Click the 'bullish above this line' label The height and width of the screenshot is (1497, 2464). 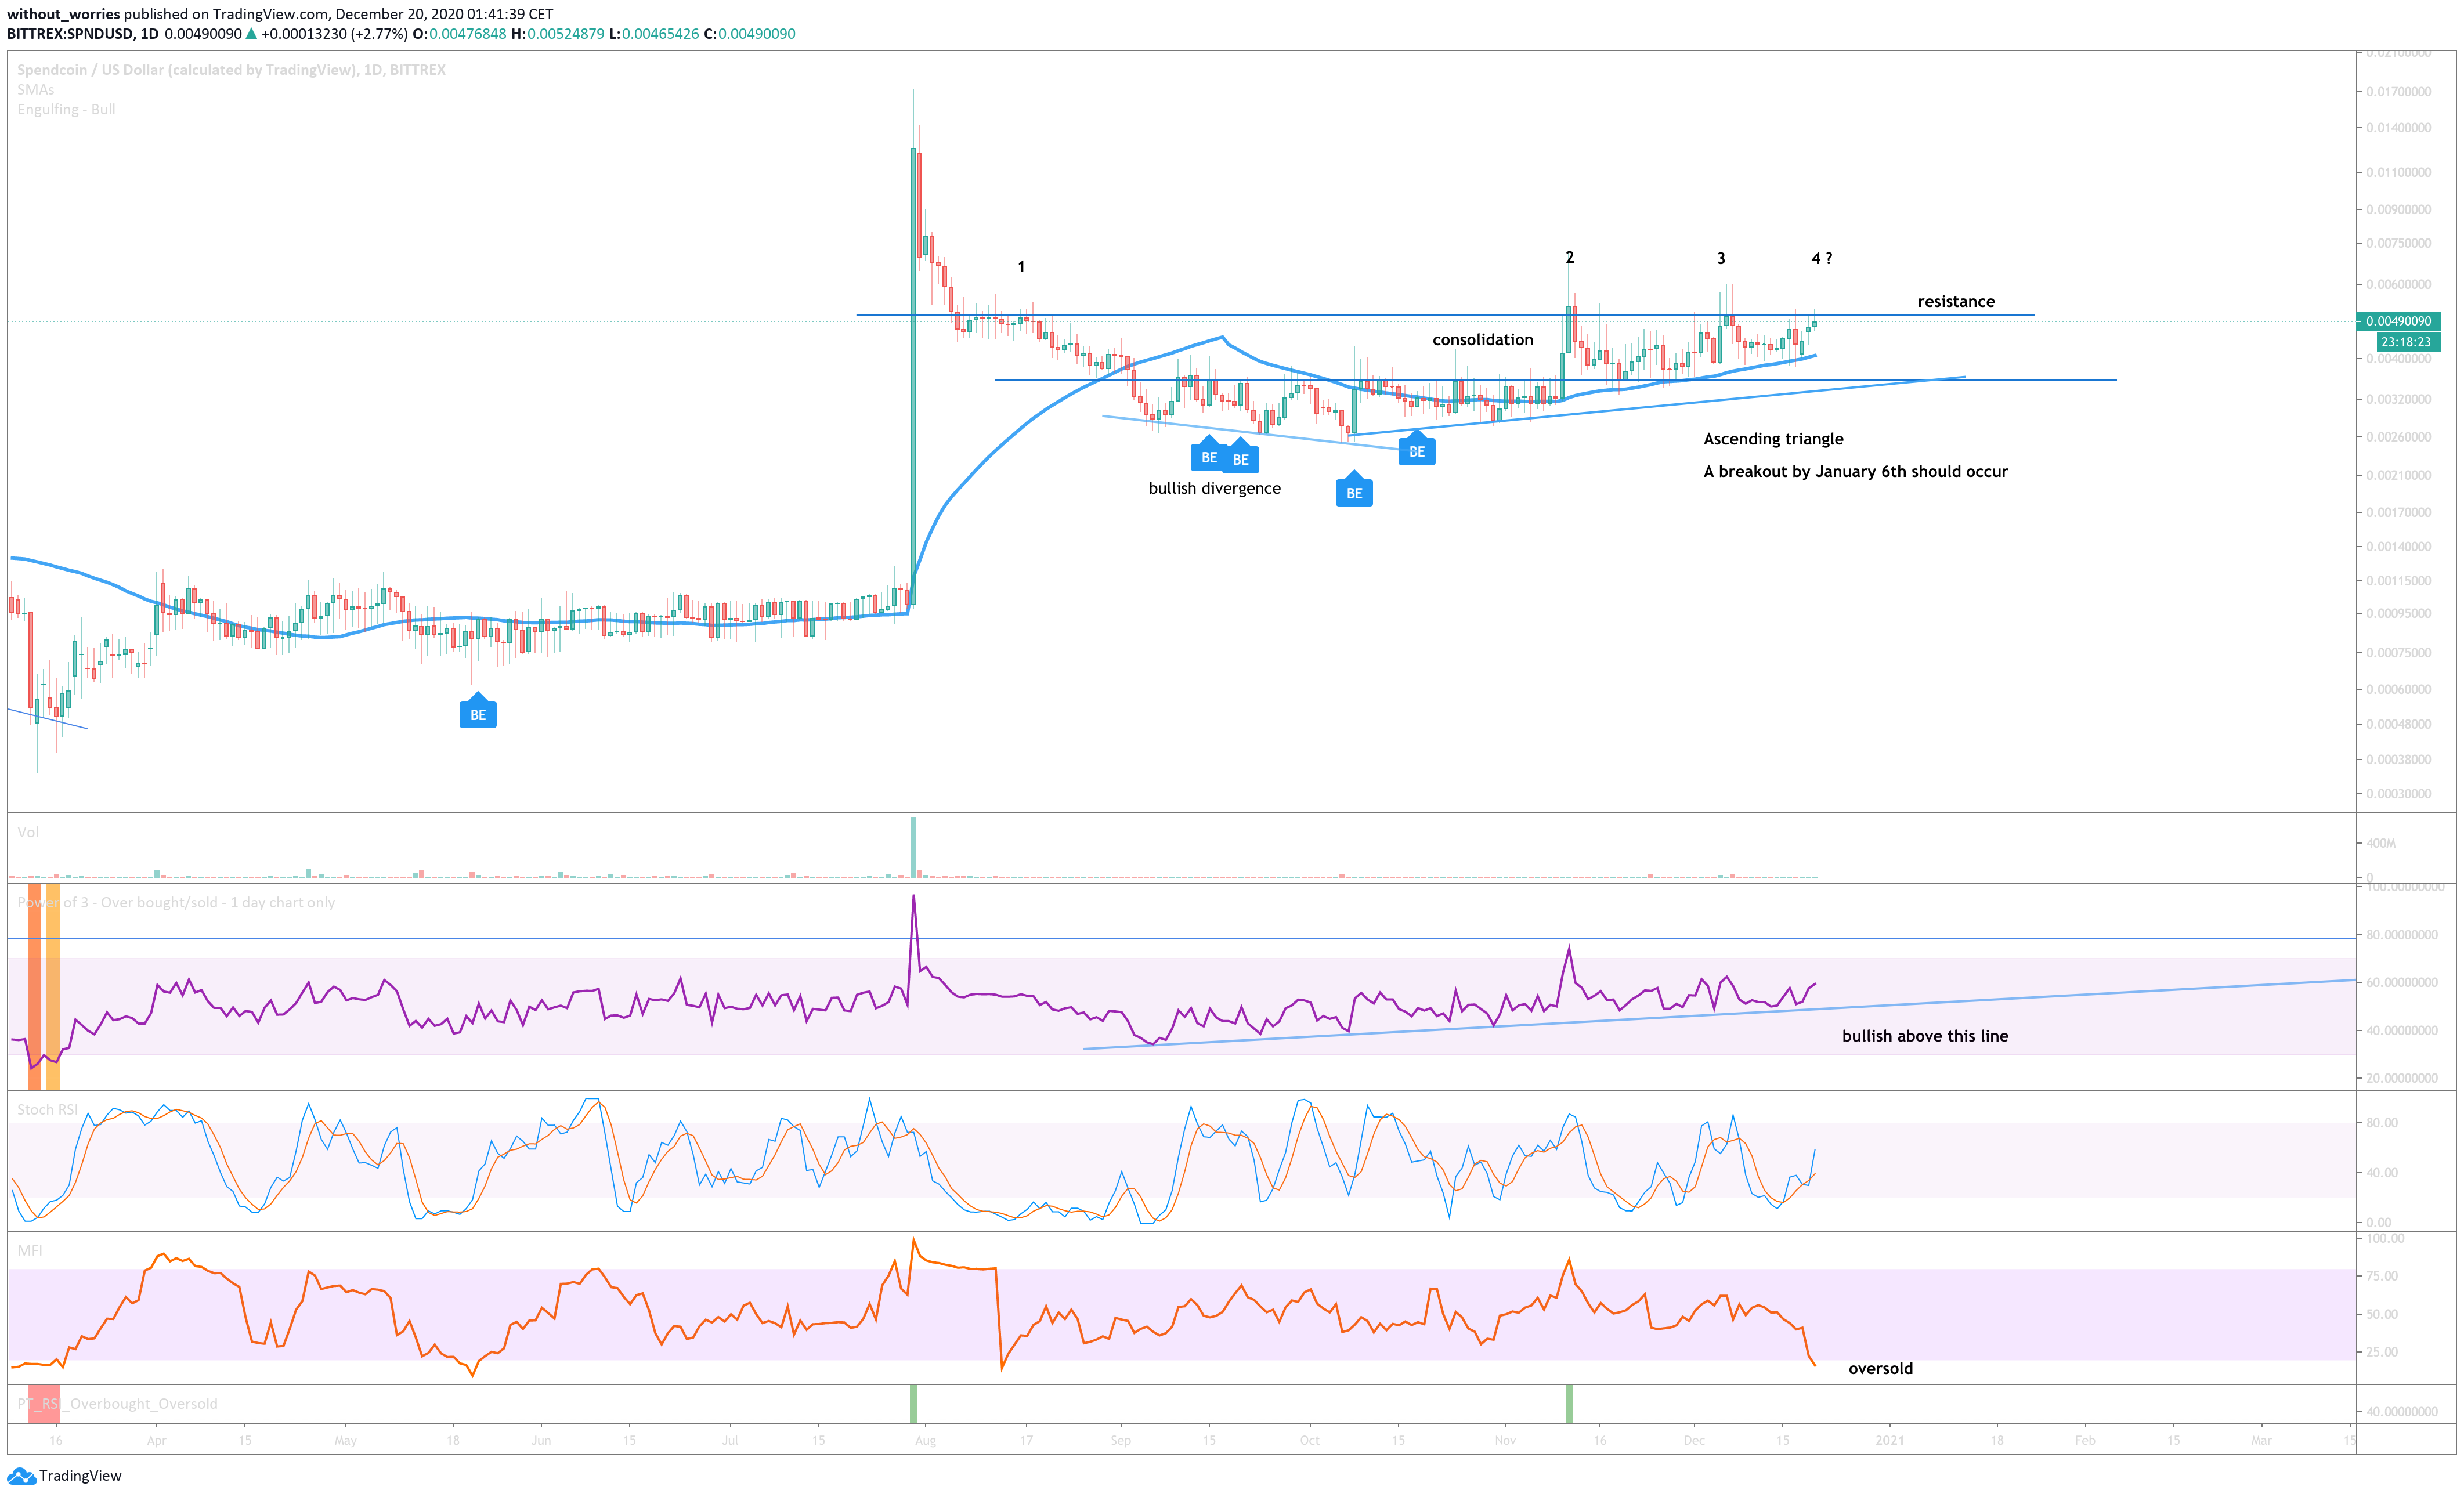click(1925, 1036)
